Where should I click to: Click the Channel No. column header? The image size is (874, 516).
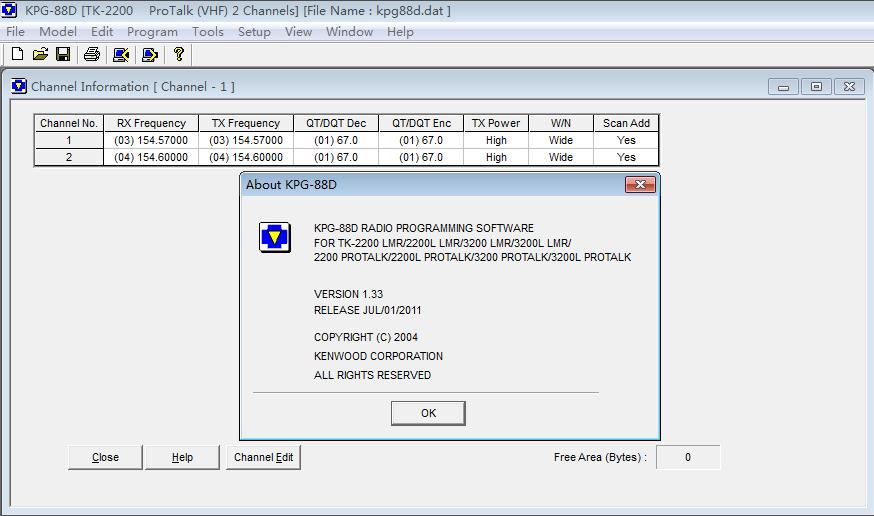(69, 123)
